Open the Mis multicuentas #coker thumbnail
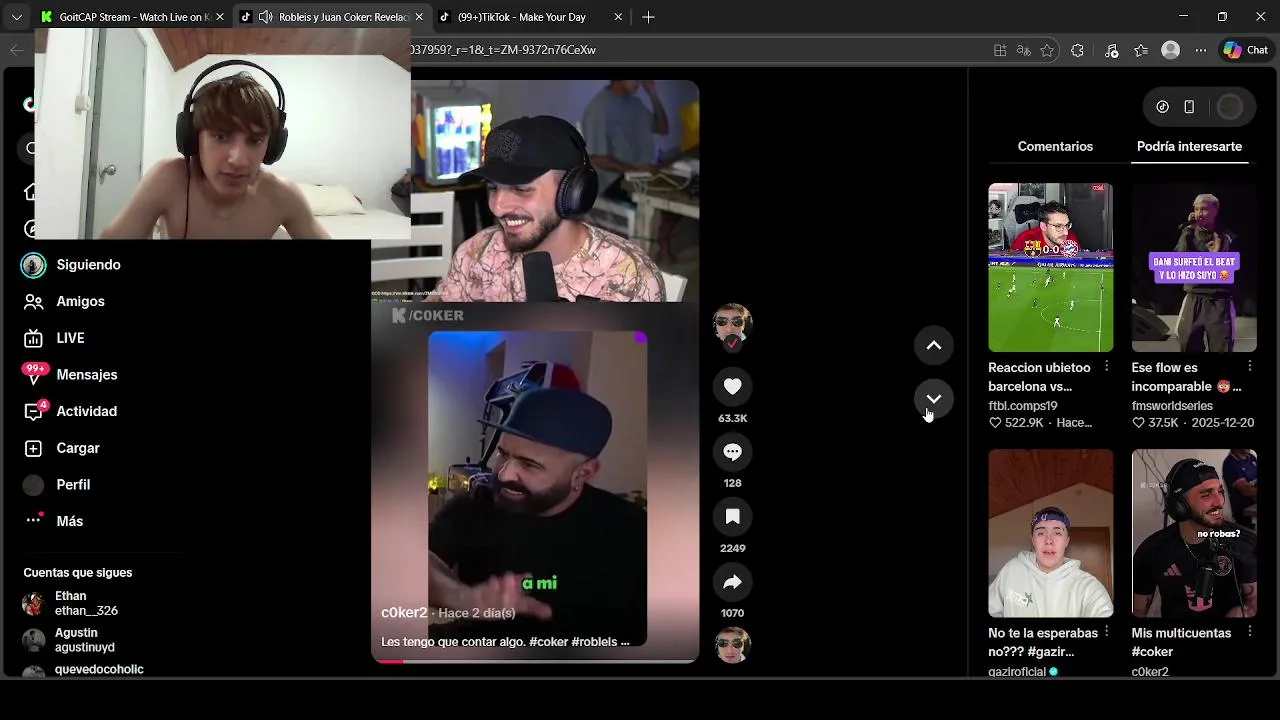This screenshot has width=1280, height=720. point(1194,533)
